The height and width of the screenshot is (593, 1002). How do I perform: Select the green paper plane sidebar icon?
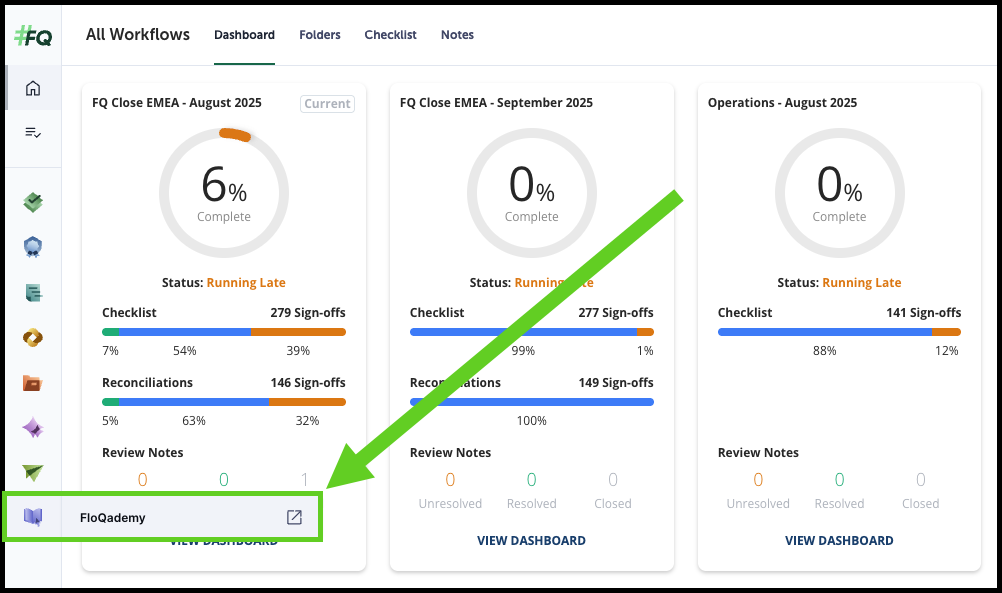pos(33,472)
